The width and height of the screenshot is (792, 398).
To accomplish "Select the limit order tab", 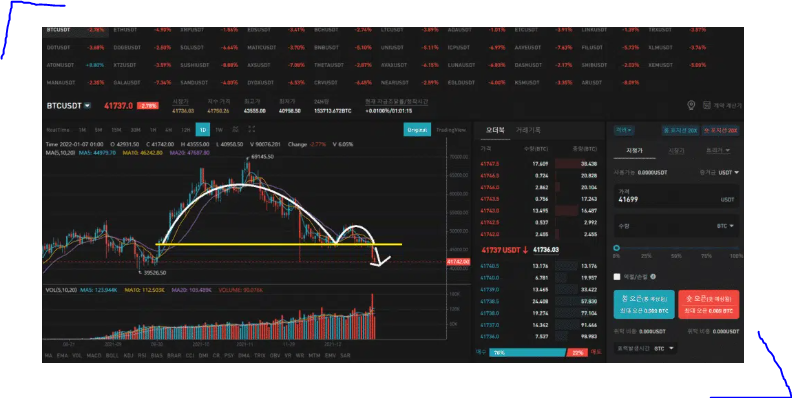I will coord(634,151).
